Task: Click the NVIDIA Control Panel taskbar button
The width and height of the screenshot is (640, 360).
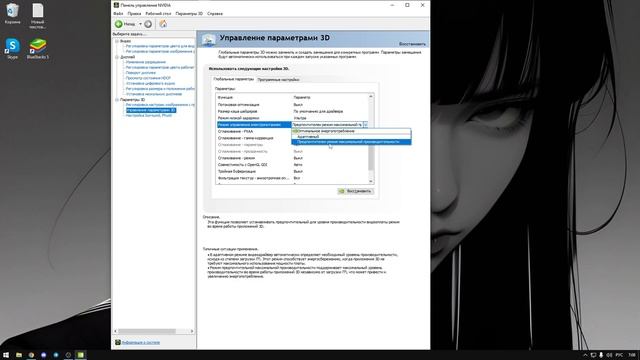Action: click(80, 355)
